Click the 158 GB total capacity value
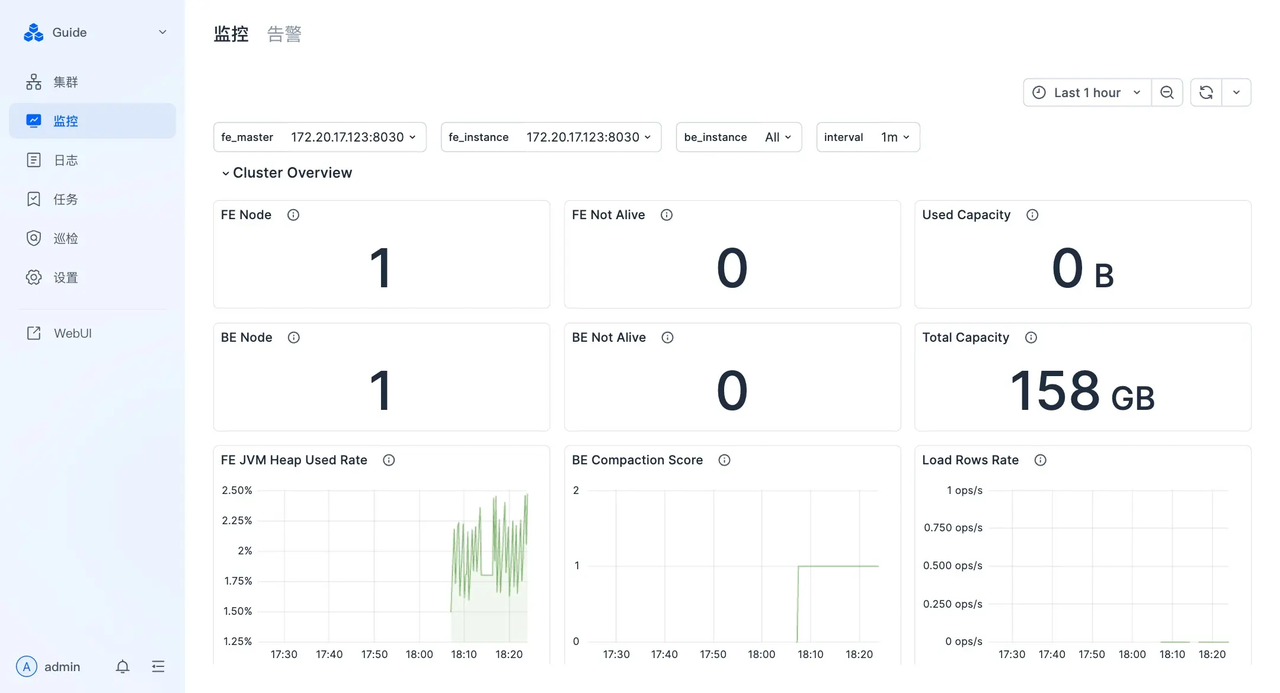Image resolution: width=1280 pixels, height=693 pixels. pyautogui.click(x=1082, y=391)
